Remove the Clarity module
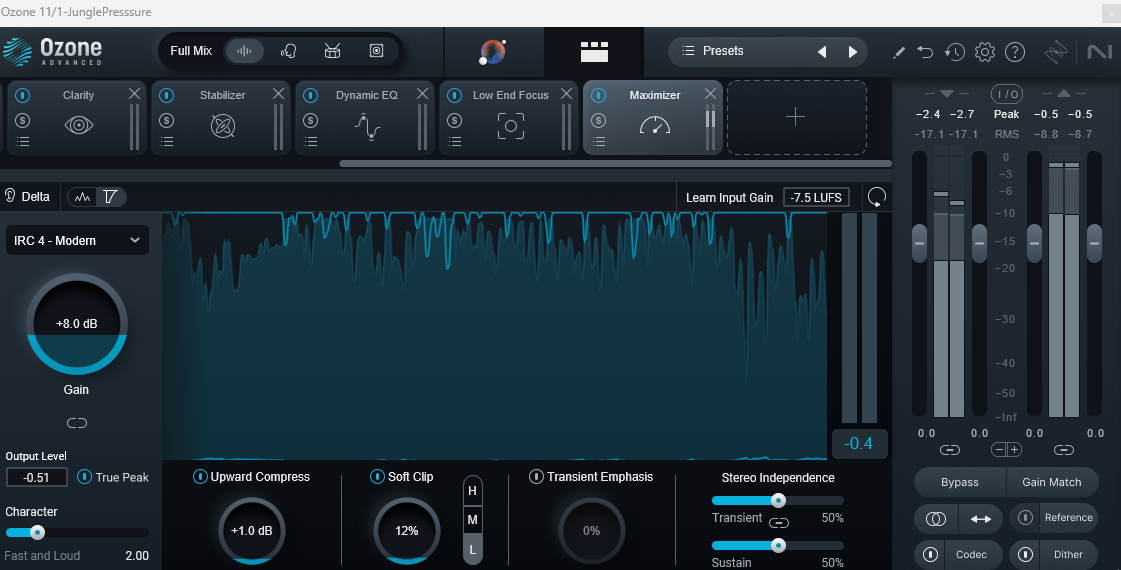Image resolution: width=1121 pixels, height=570 pixels. (x=134, y=94)
